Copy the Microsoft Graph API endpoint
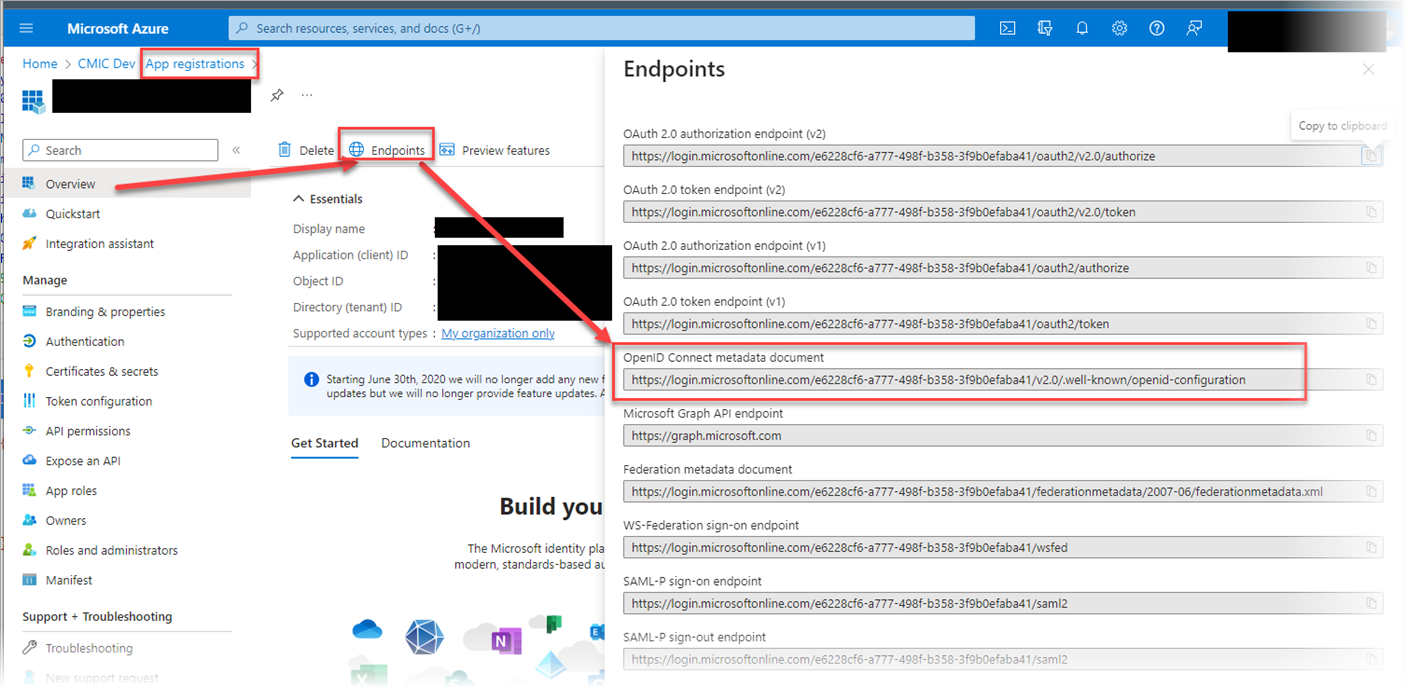1408x688 pixels. 1372,436
